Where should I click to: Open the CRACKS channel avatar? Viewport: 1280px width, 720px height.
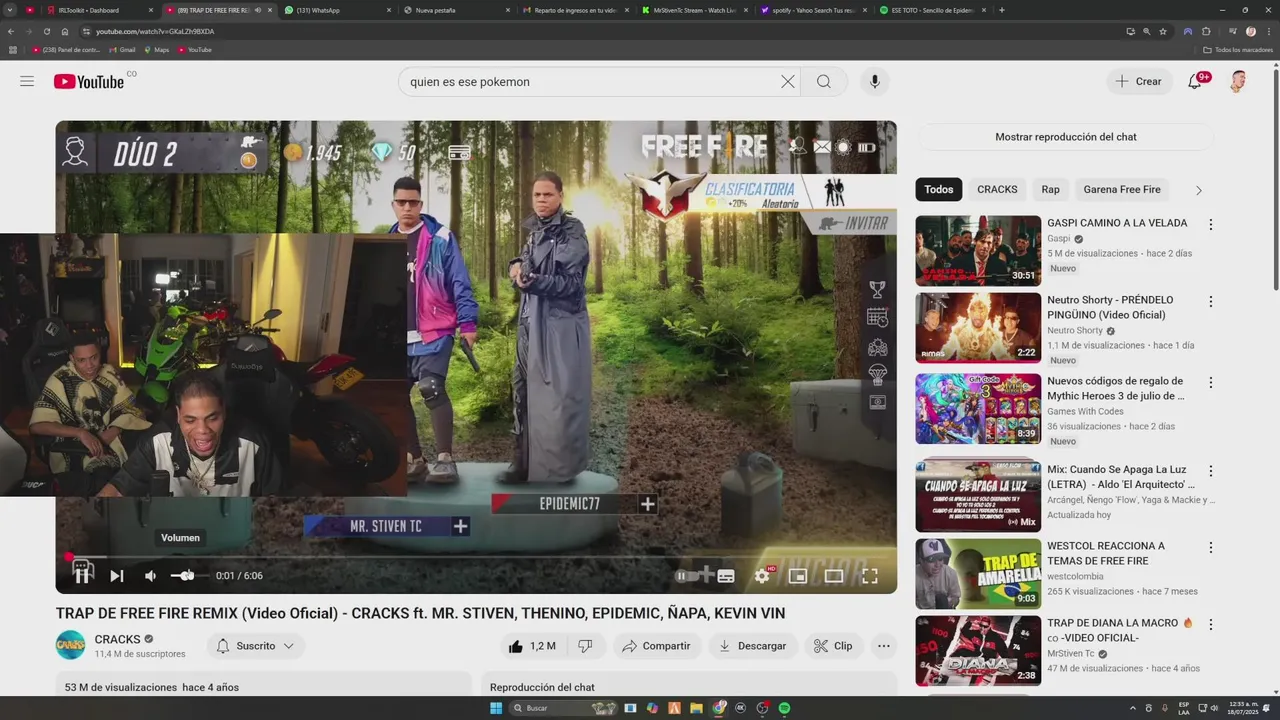click(x=70, y=645)
